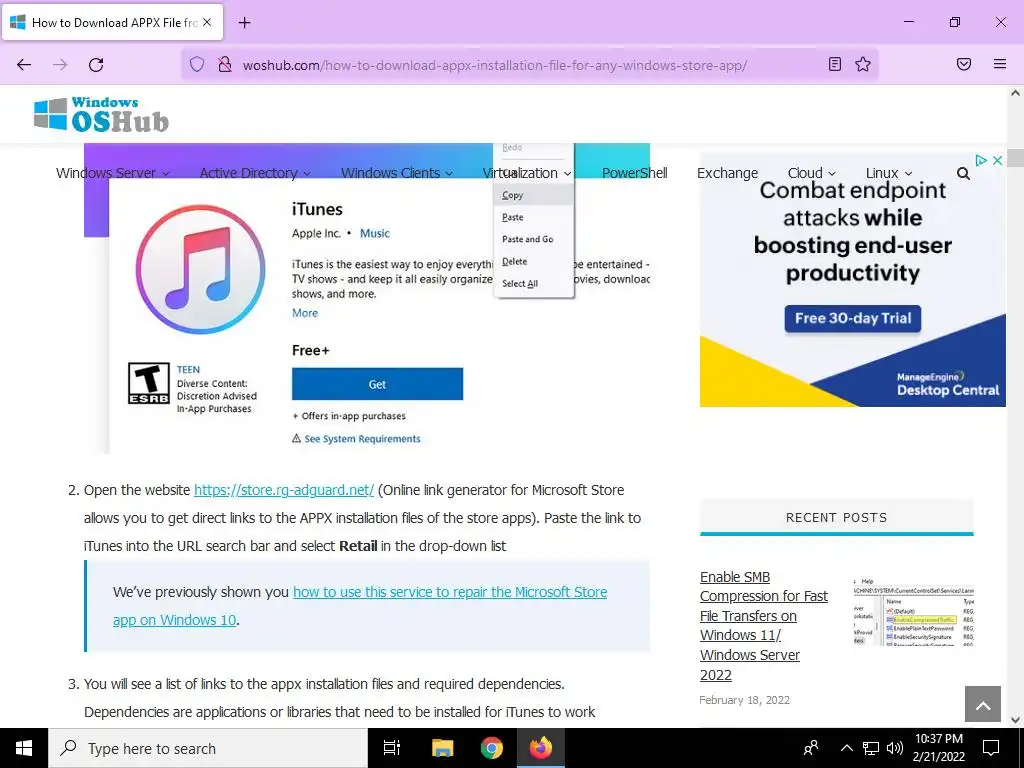Click the RECENT POSTS heading

point(837,518)
